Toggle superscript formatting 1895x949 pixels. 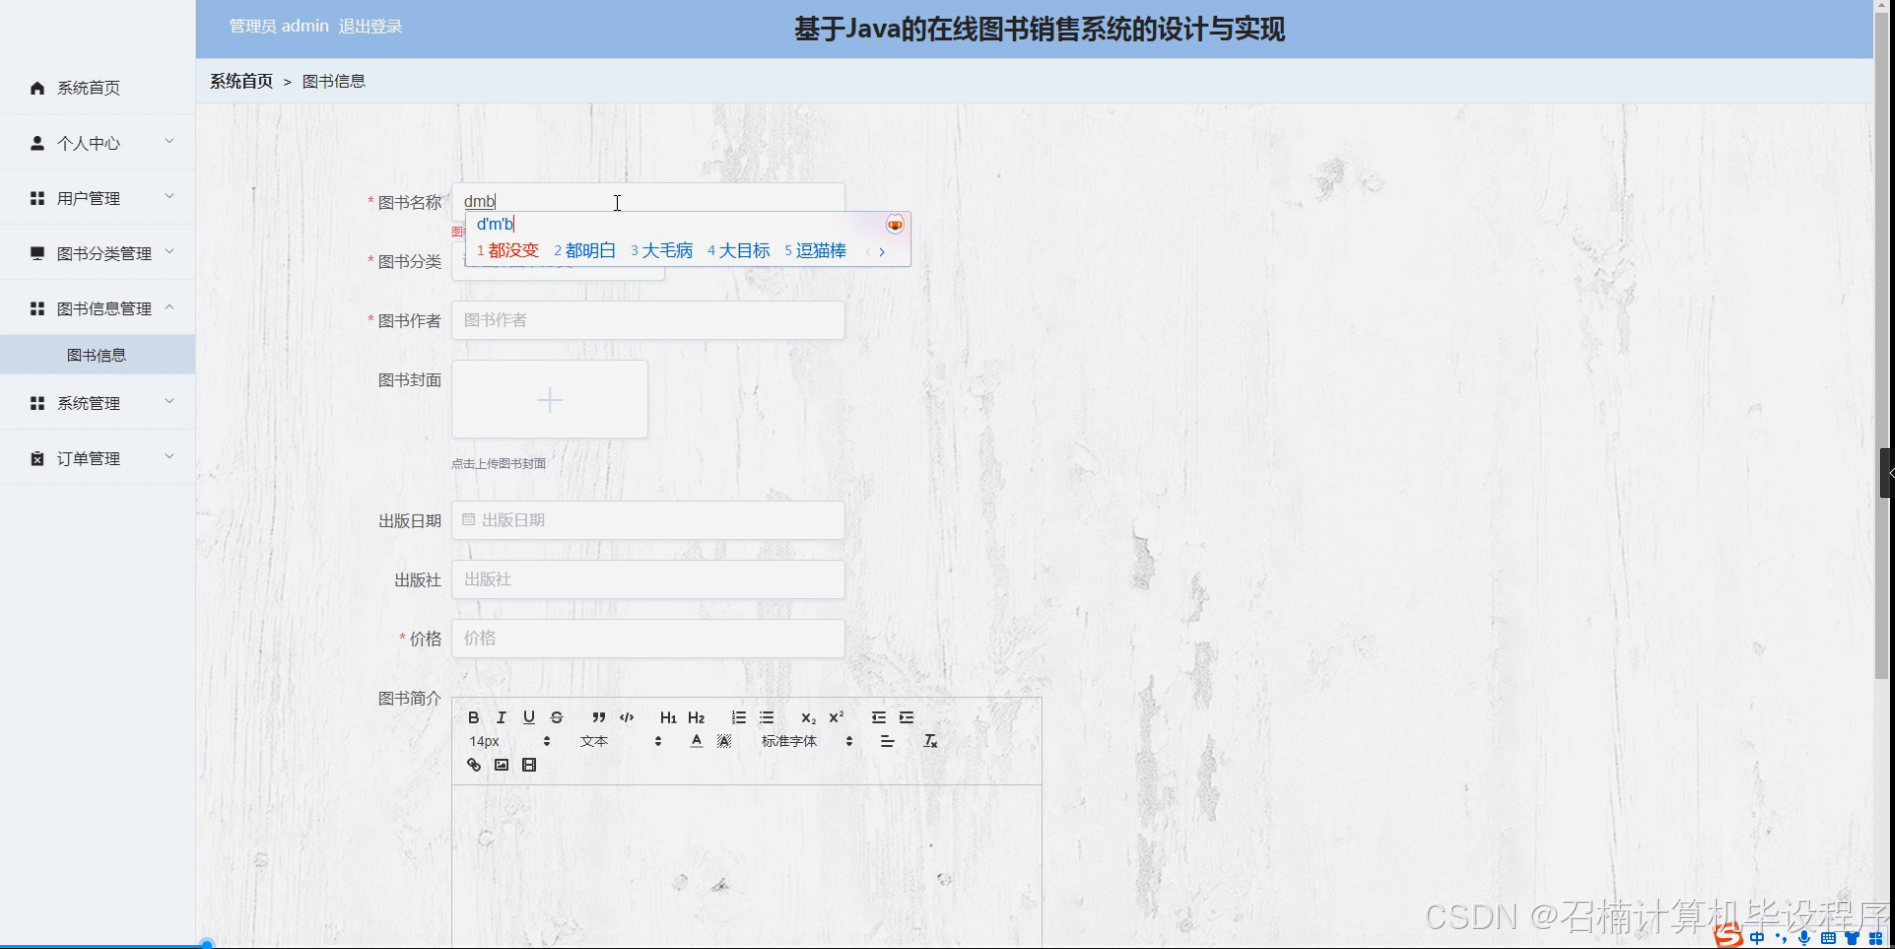tap(835, 717)
